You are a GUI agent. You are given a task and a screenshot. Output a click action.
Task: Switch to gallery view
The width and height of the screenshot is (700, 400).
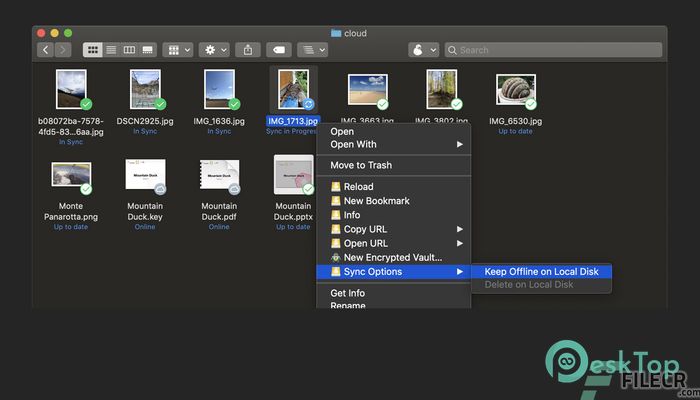click(148, 50)
